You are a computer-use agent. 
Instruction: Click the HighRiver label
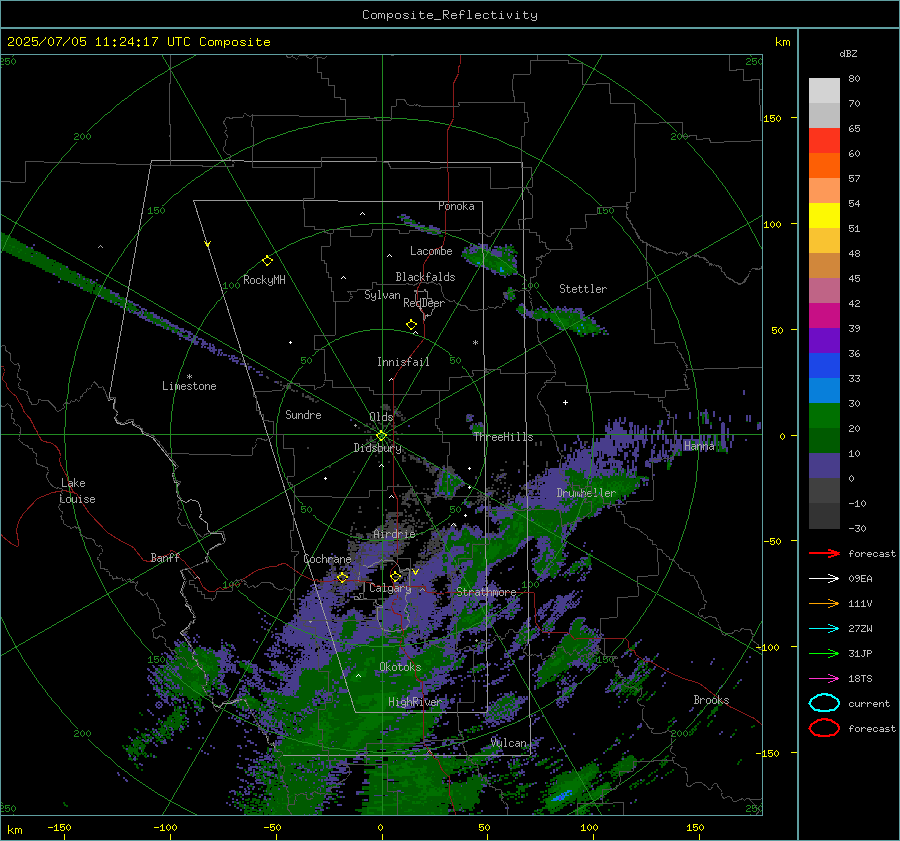coord(414,702)
